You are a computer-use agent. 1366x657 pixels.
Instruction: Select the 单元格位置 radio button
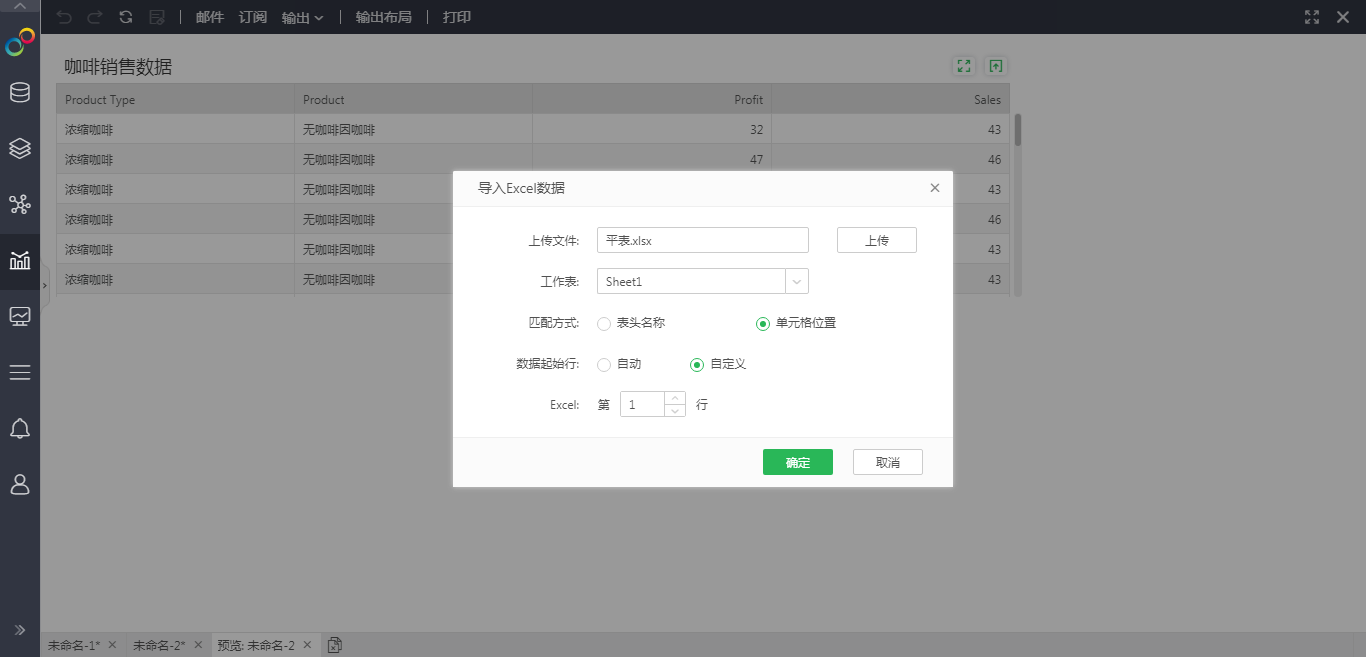click(x=763, y=323)
